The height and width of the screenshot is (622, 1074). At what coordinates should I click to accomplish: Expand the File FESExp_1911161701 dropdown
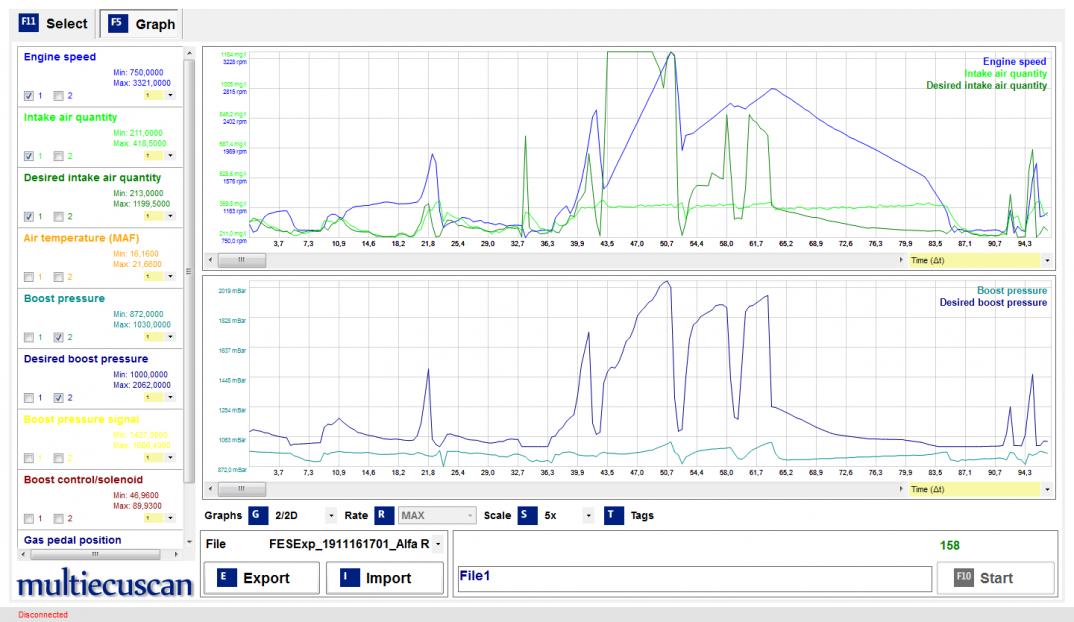click(437, 545)
